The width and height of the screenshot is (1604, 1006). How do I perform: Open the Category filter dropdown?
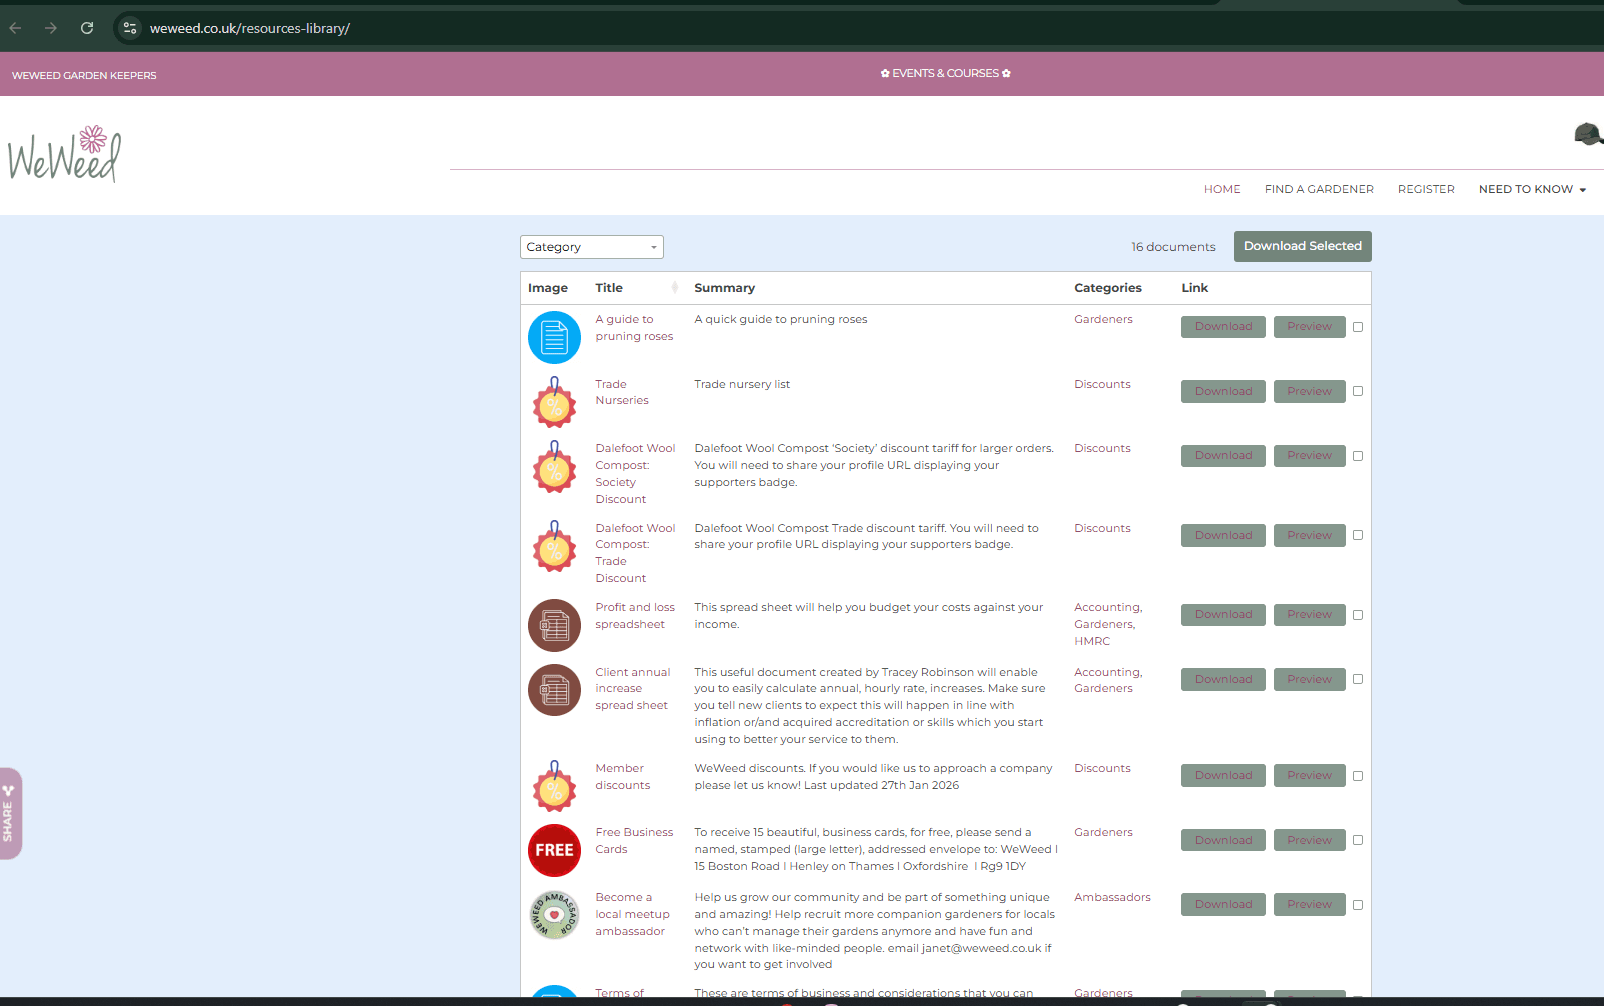592,247
